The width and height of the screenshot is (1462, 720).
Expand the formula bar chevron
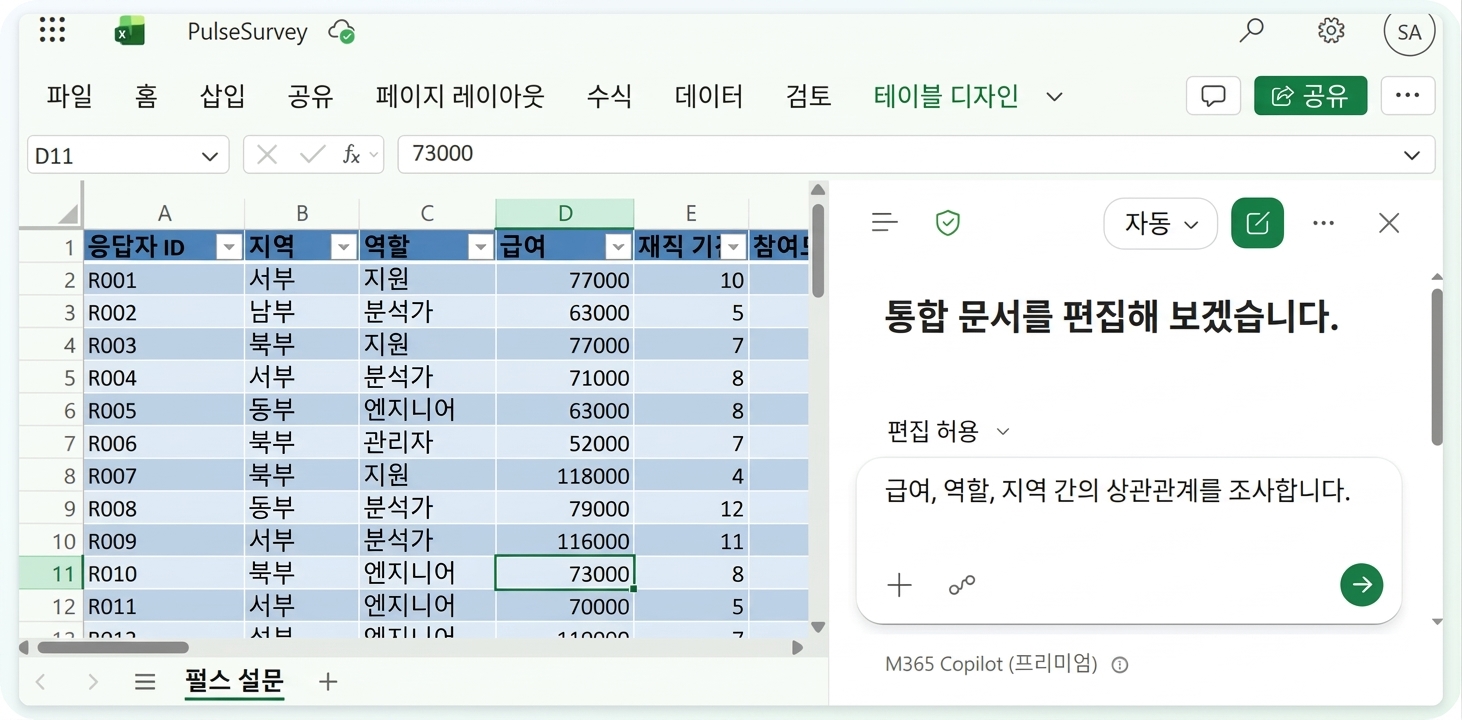1412,155
